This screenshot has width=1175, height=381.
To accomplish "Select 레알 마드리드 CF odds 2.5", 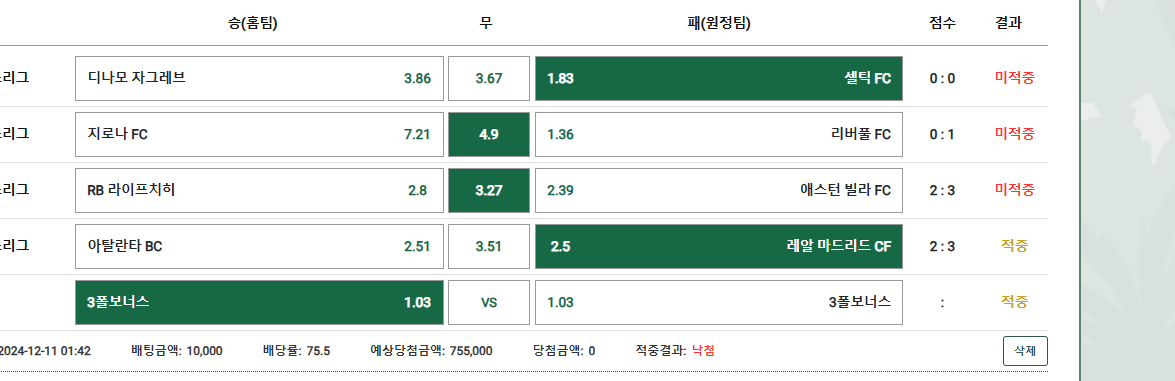I will coord(719,246).
